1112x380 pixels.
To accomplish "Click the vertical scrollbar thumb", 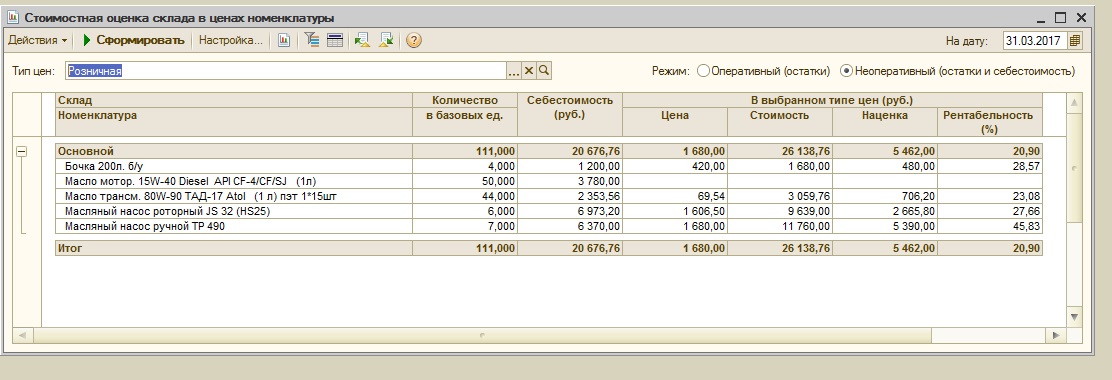I will 1074,169.
